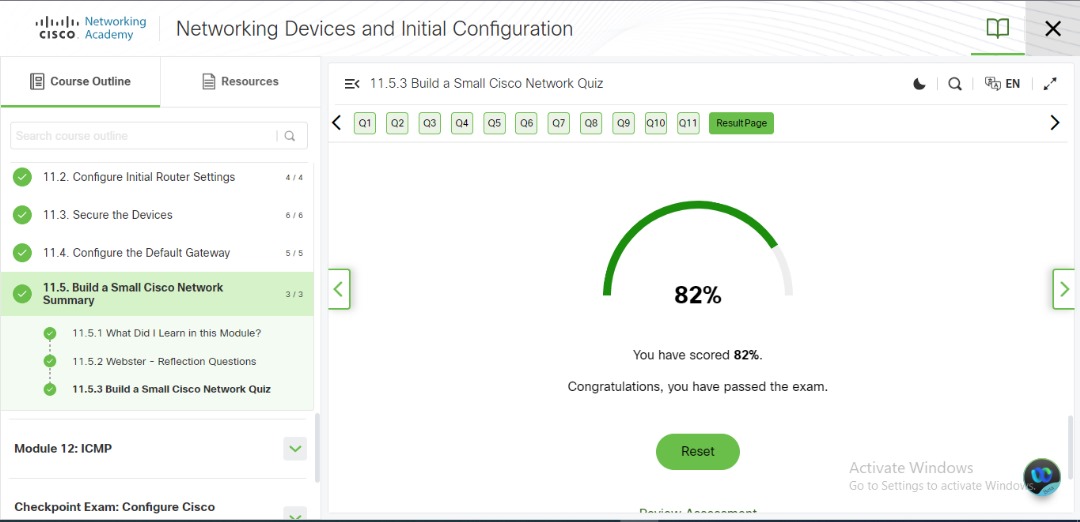Expand content to fullscreen
This screenshot has width=1080, height=522.
[1050, 84]
